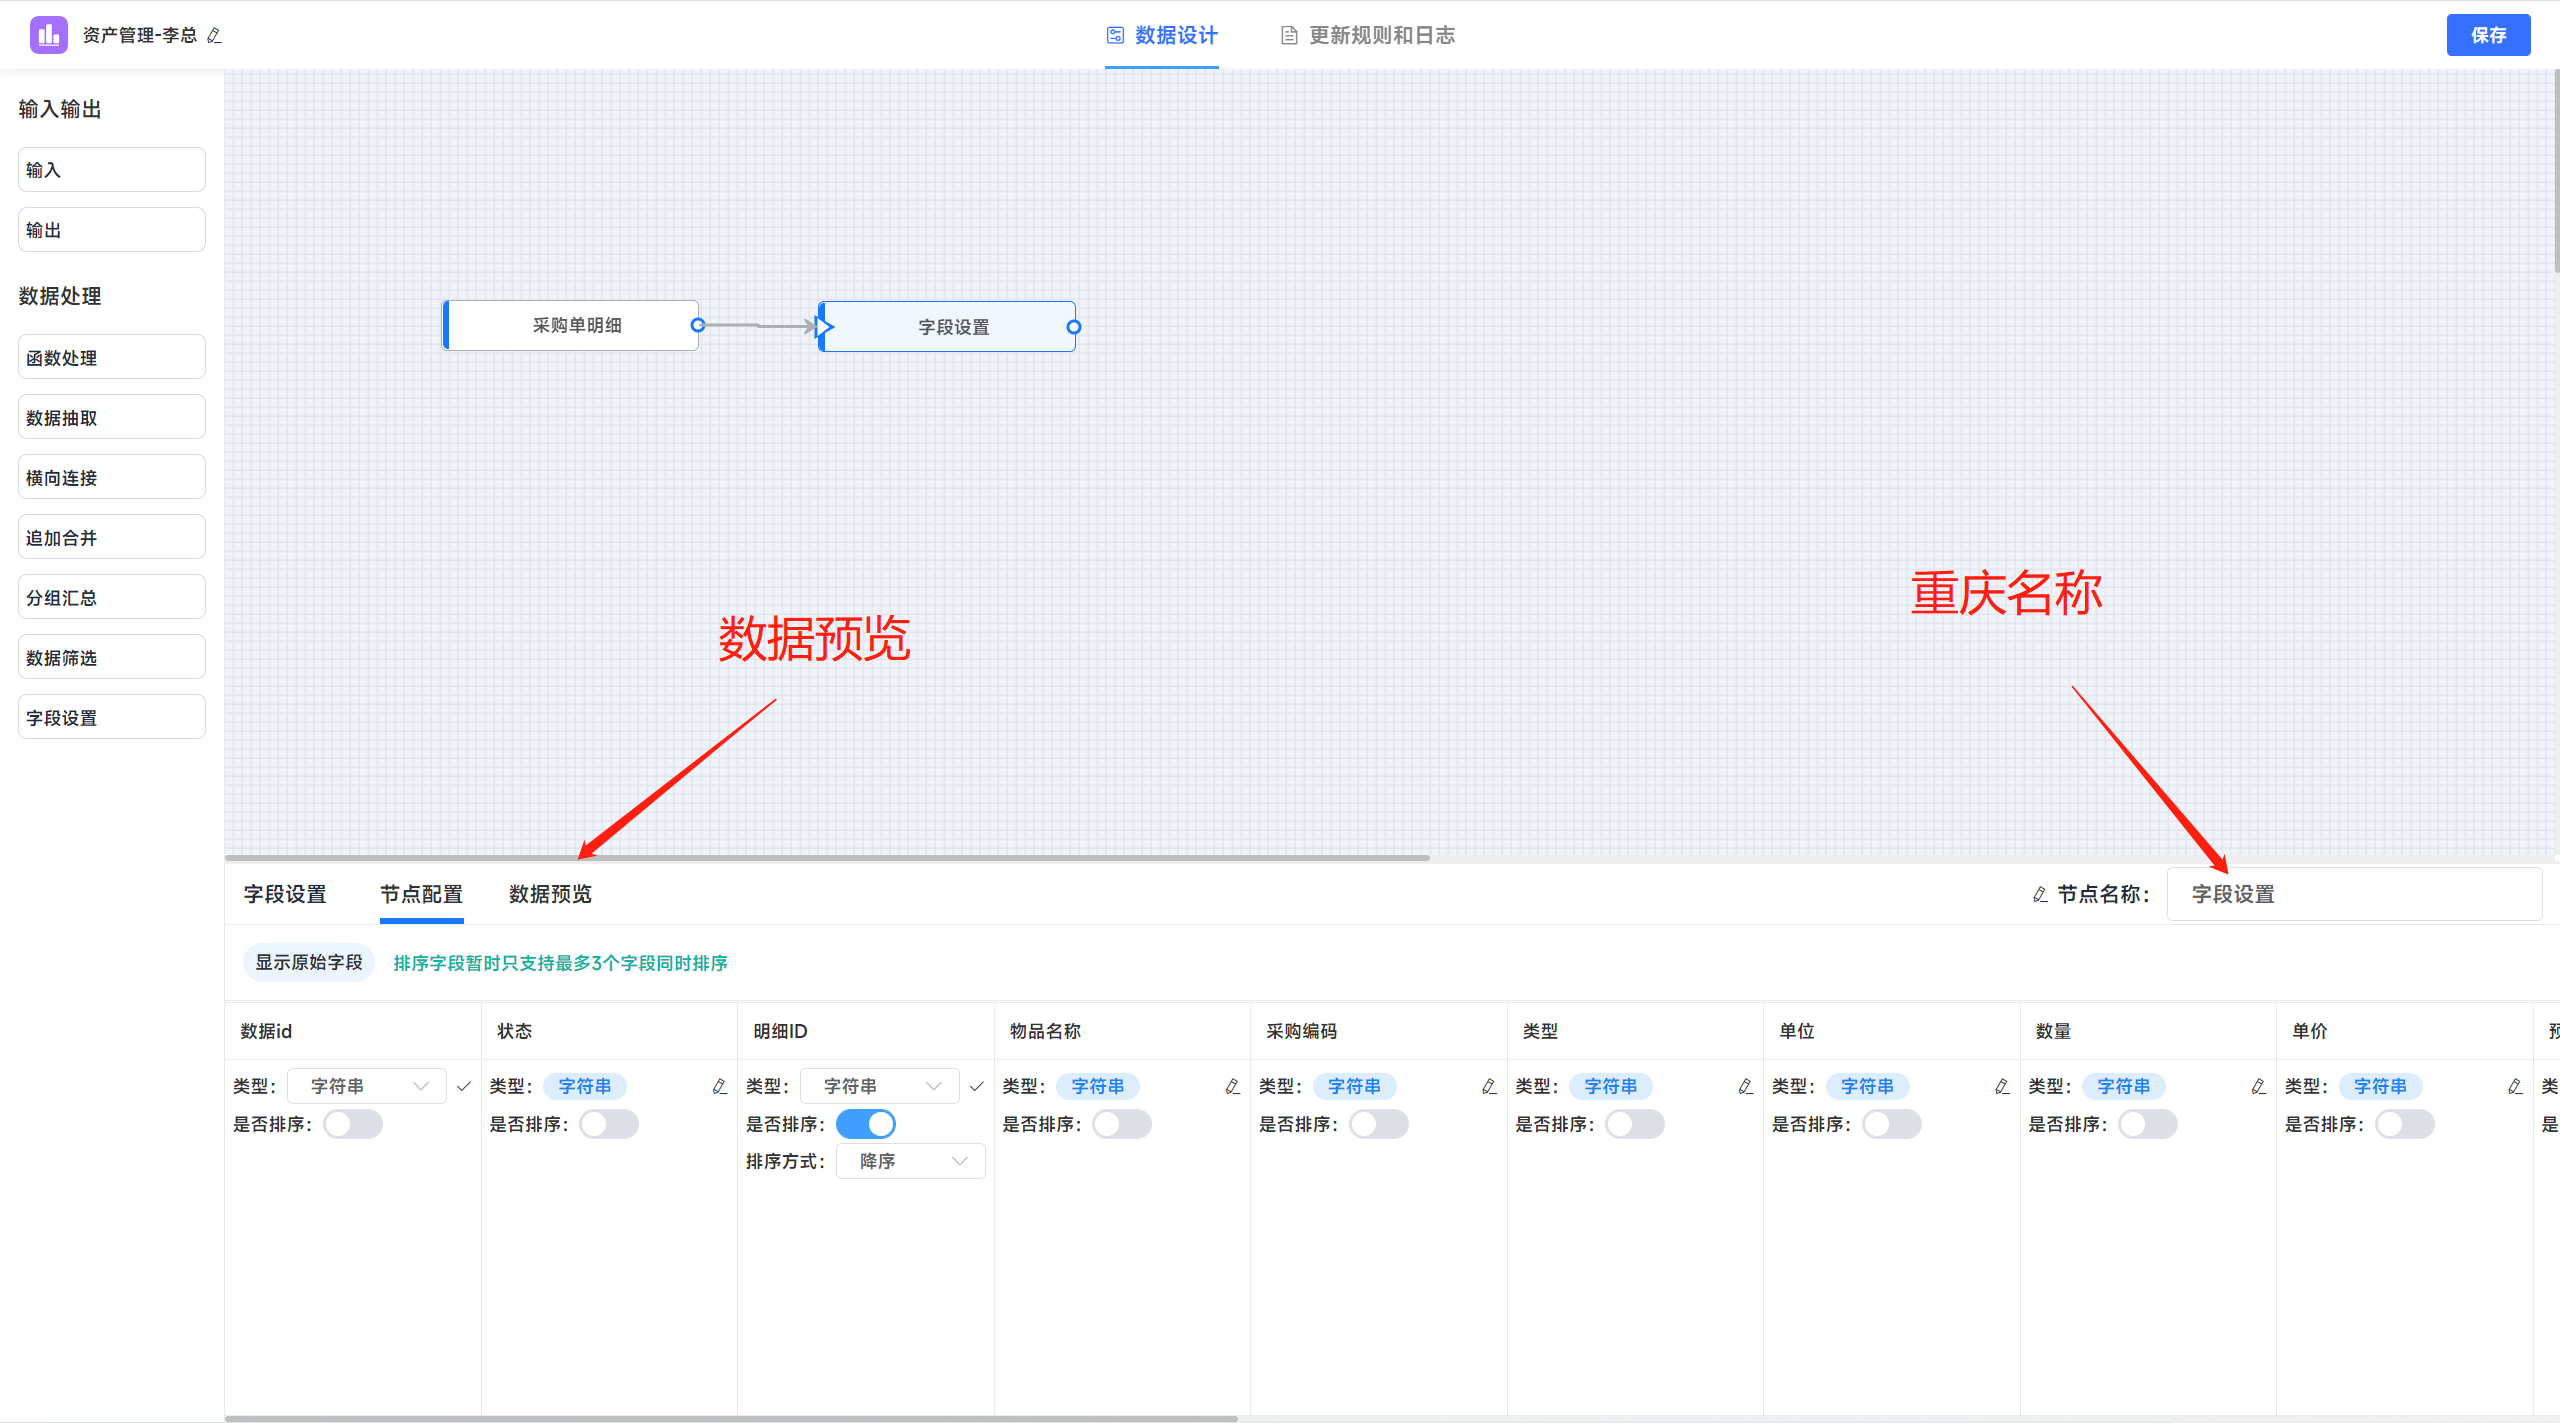This screenshot has width=2560, height=1423.
Task: Confirm type checkmark in 数据id column
Action: (463, 1086)
